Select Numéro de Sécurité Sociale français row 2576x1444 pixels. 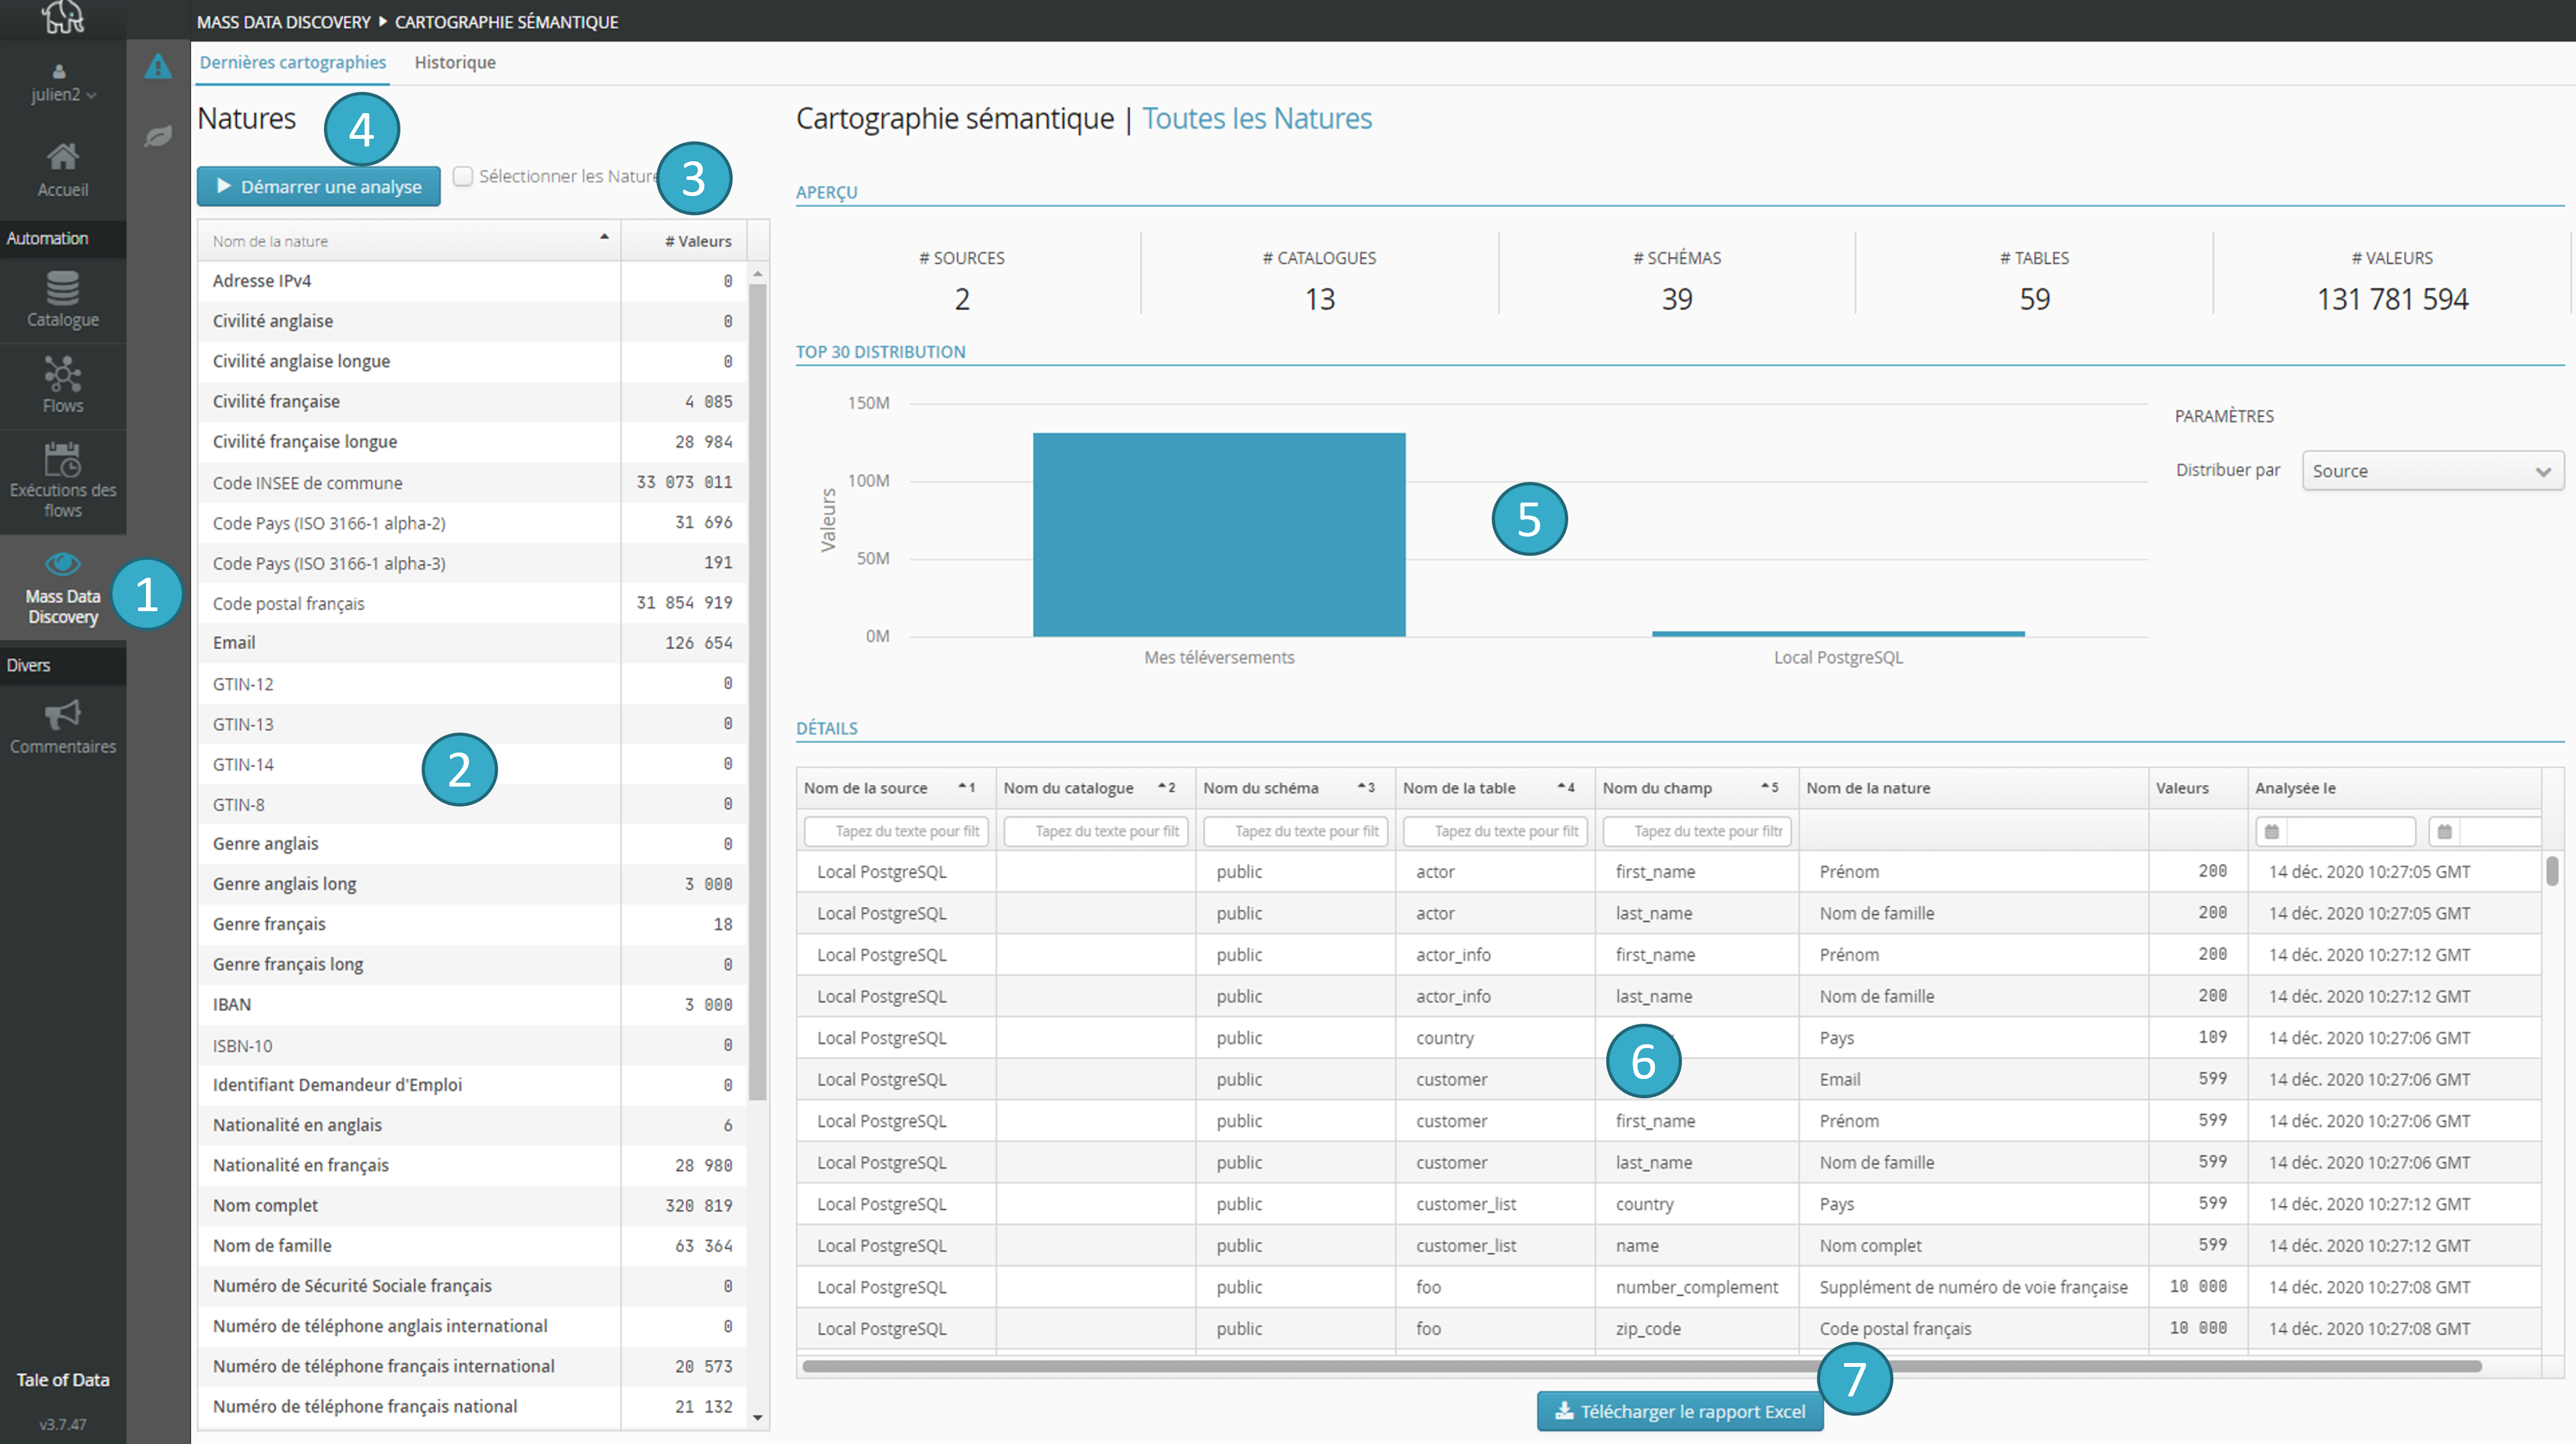pyautogui.click(x=472, y=1286)
